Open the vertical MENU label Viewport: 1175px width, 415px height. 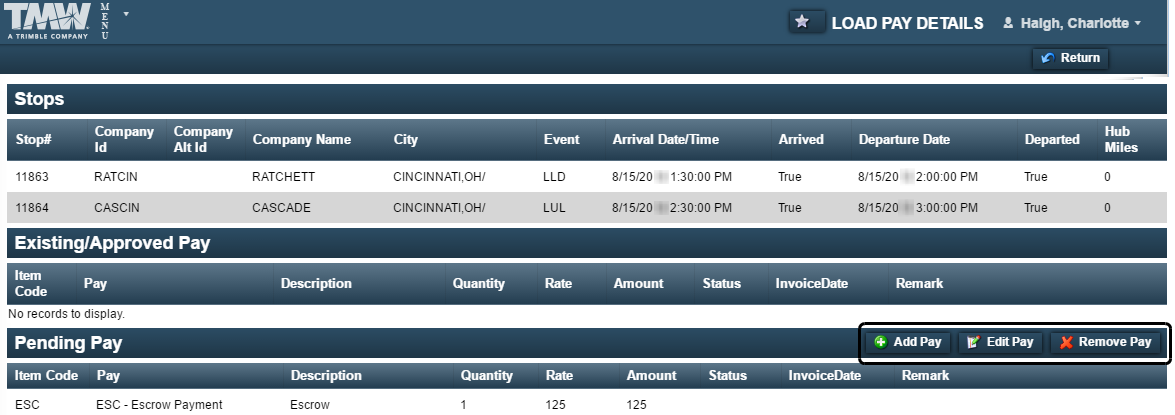(105, 21)
